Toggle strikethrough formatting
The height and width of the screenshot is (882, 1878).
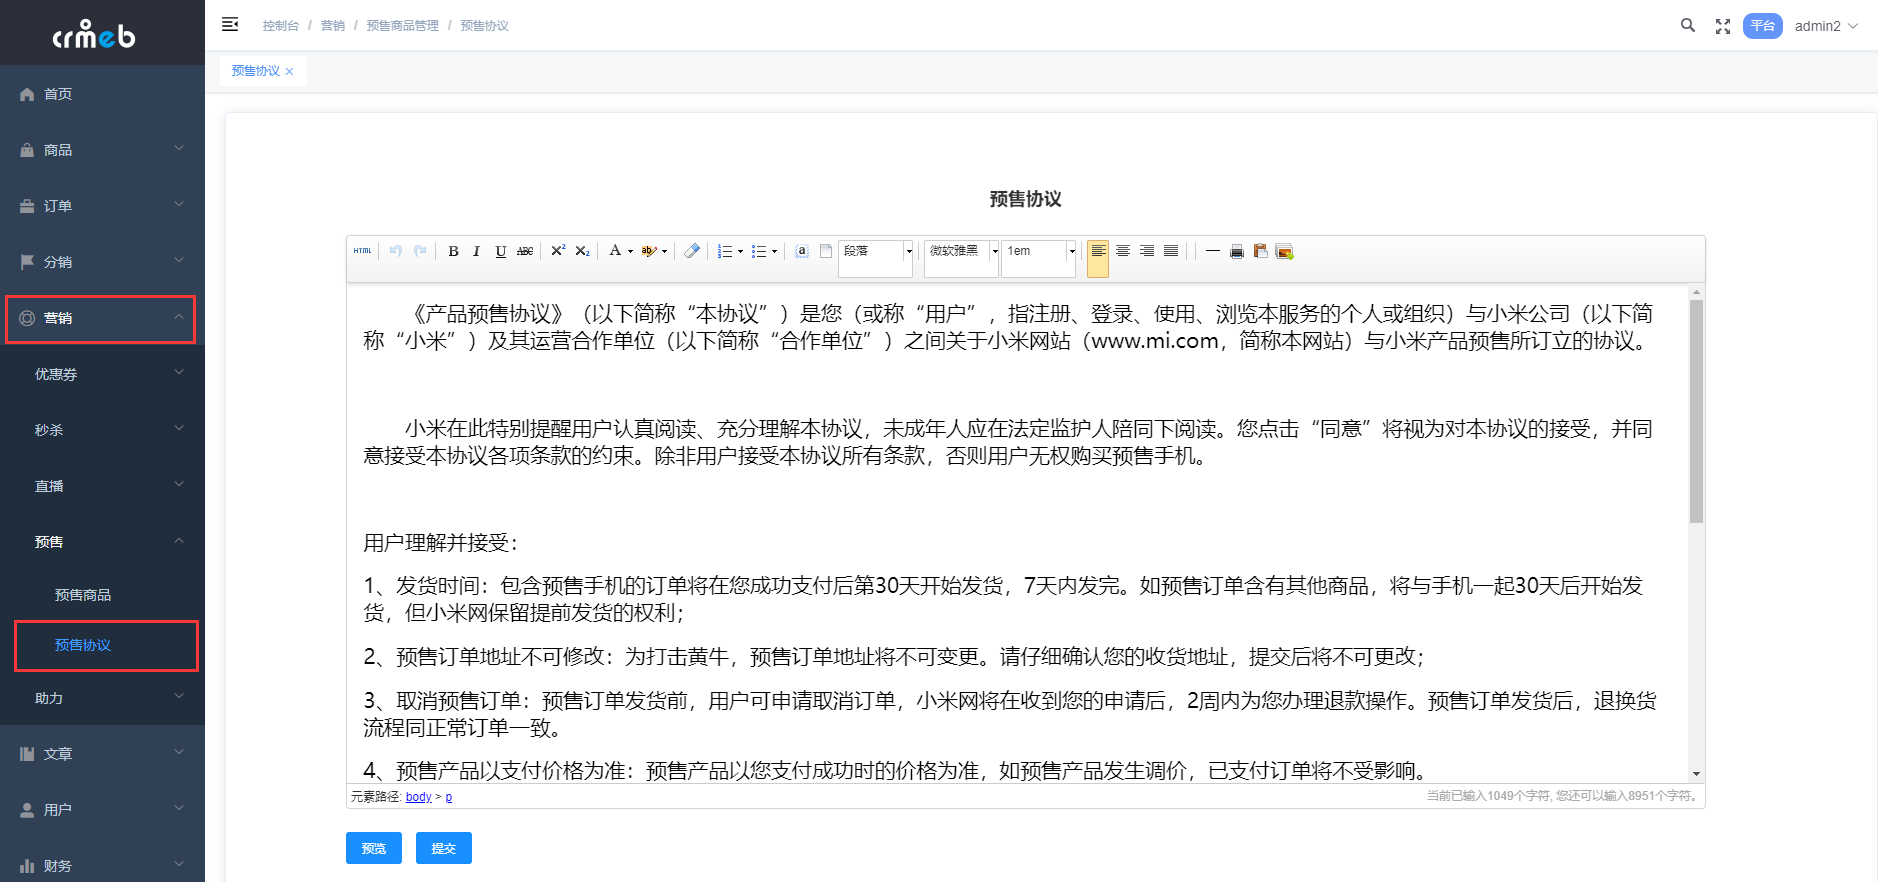[x=525, y=251]
